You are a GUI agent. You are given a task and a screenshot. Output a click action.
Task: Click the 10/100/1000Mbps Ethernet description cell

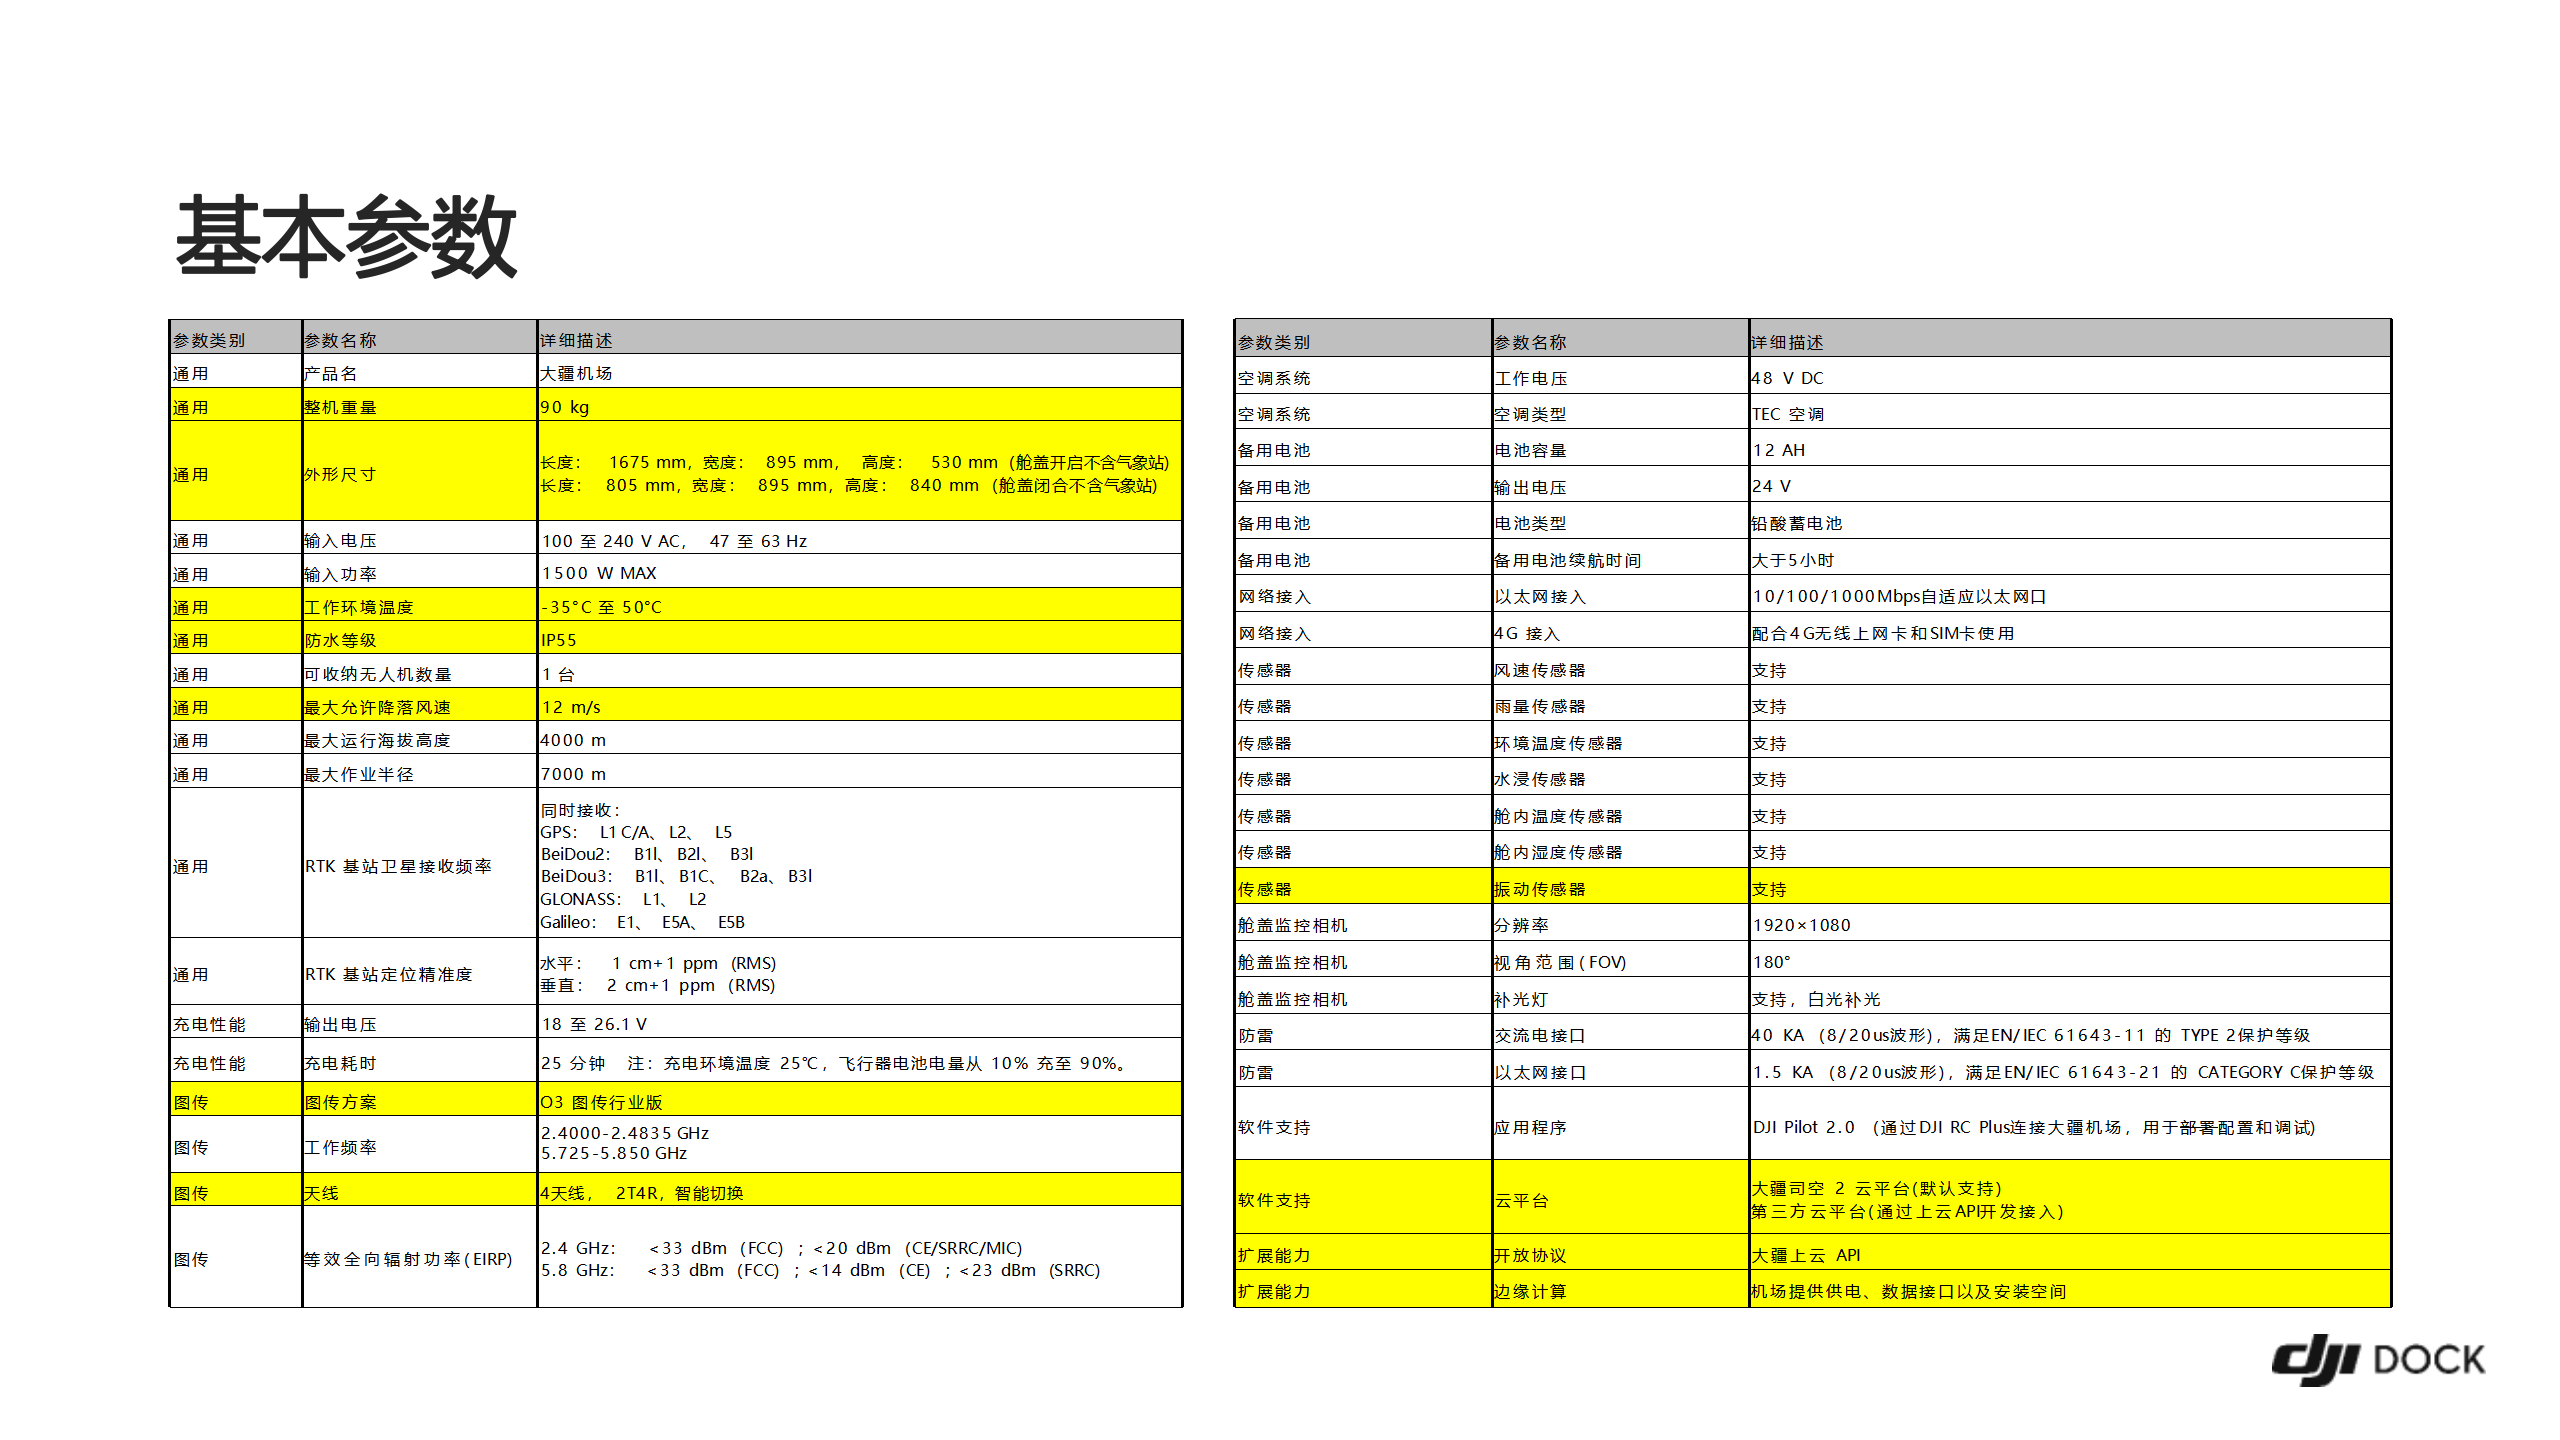click(2069, 594)
